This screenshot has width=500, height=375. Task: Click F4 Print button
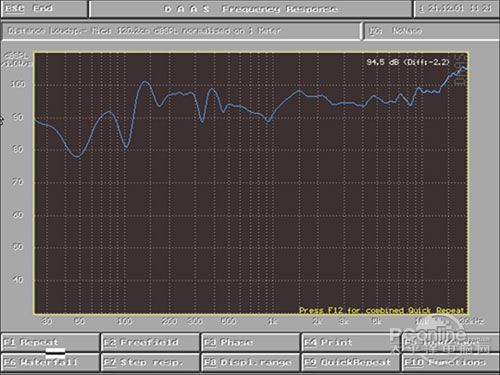(x=351, y=342)
